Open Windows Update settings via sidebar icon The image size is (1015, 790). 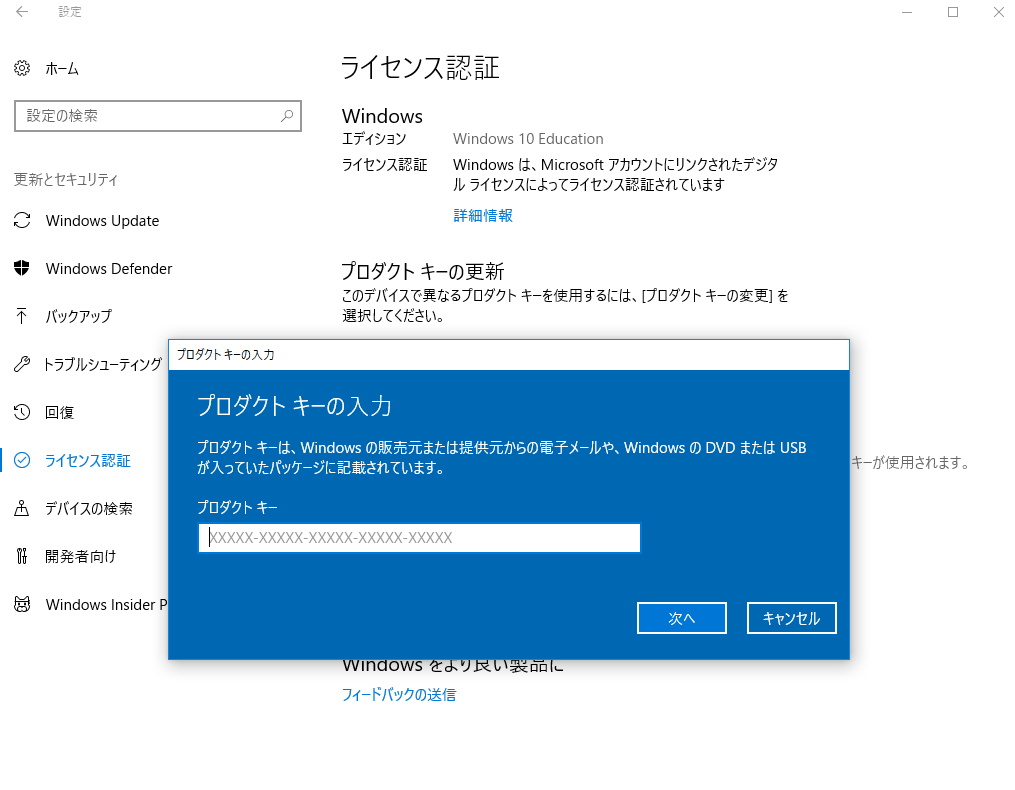(22, 220)
